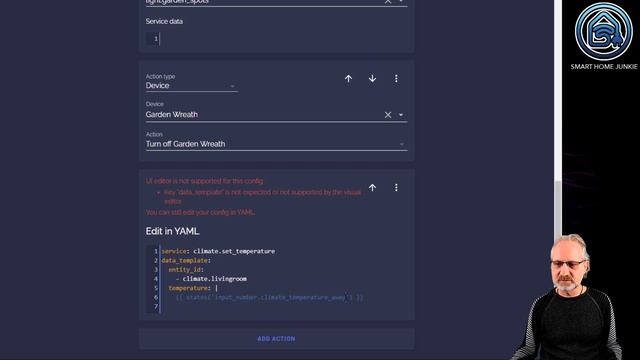Click 'climate.livingroom' on YAML line 4
640x360 pixels.
point(214,279)
